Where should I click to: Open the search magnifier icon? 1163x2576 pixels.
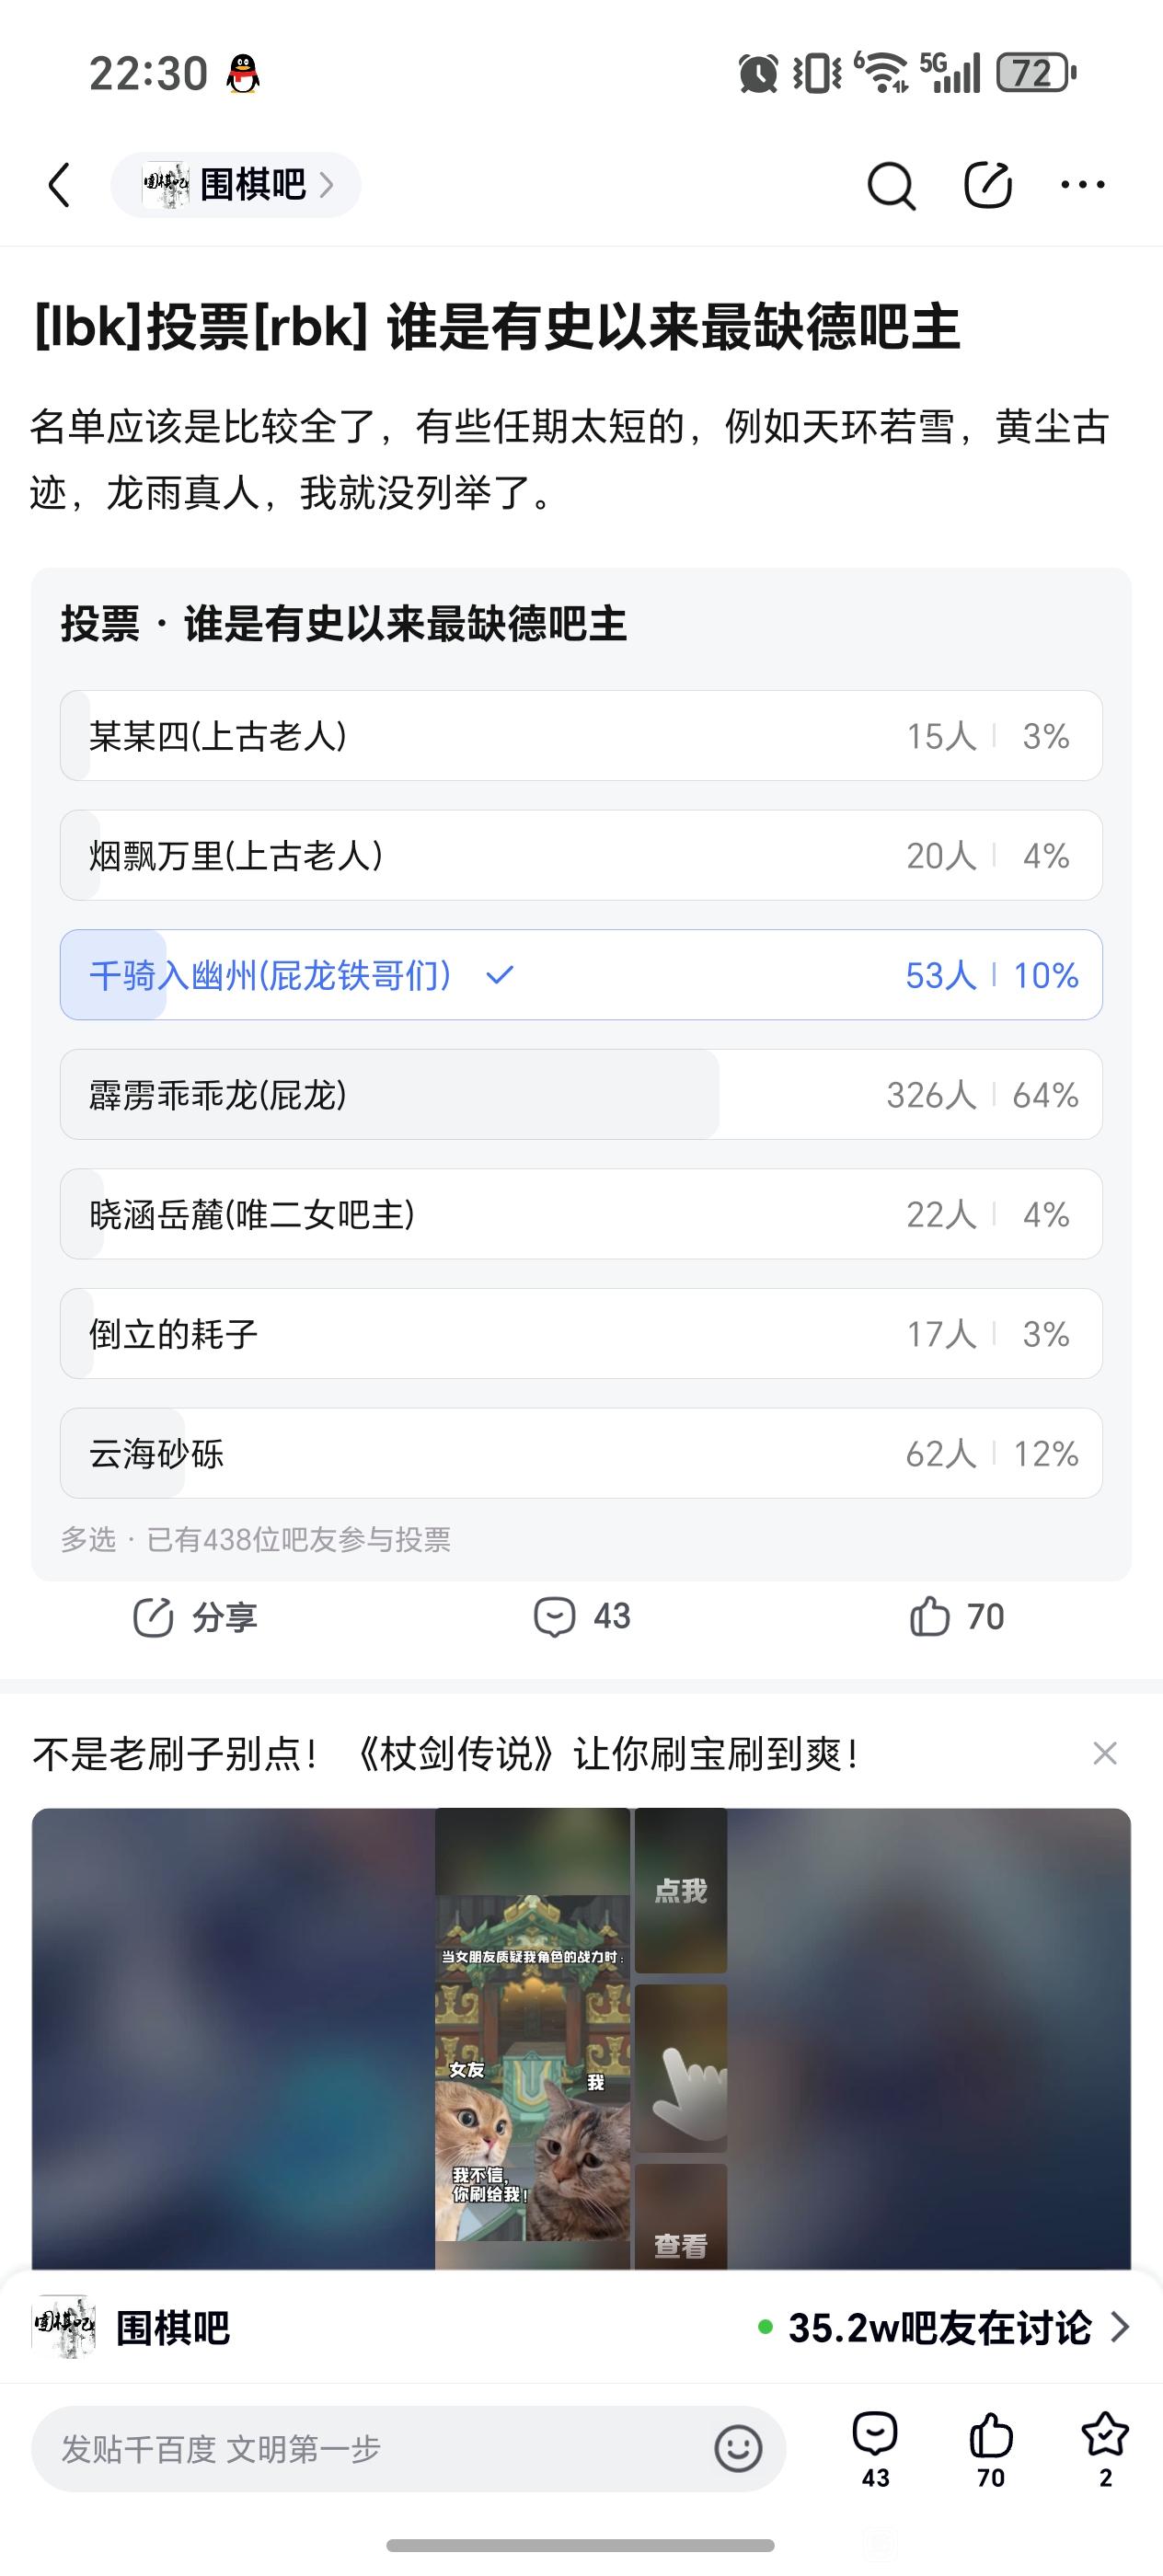coord(890,185)
